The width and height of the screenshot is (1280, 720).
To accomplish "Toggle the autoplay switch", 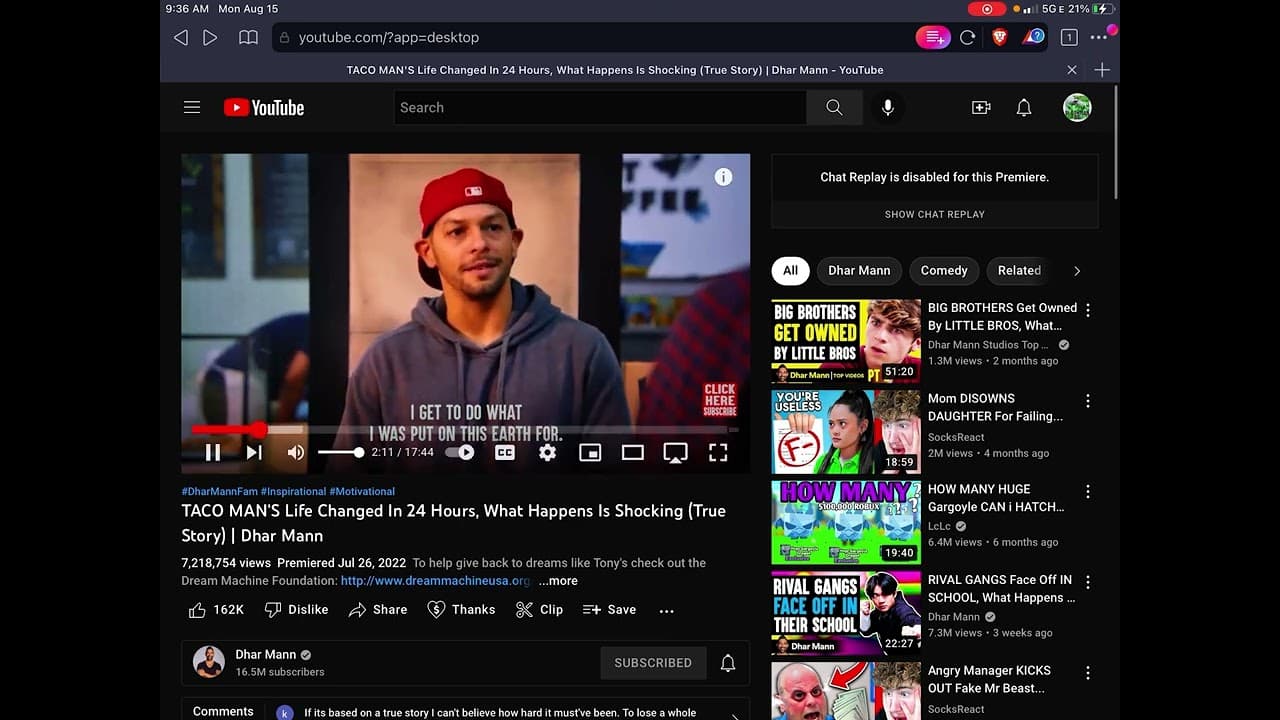I will (460, 452).
